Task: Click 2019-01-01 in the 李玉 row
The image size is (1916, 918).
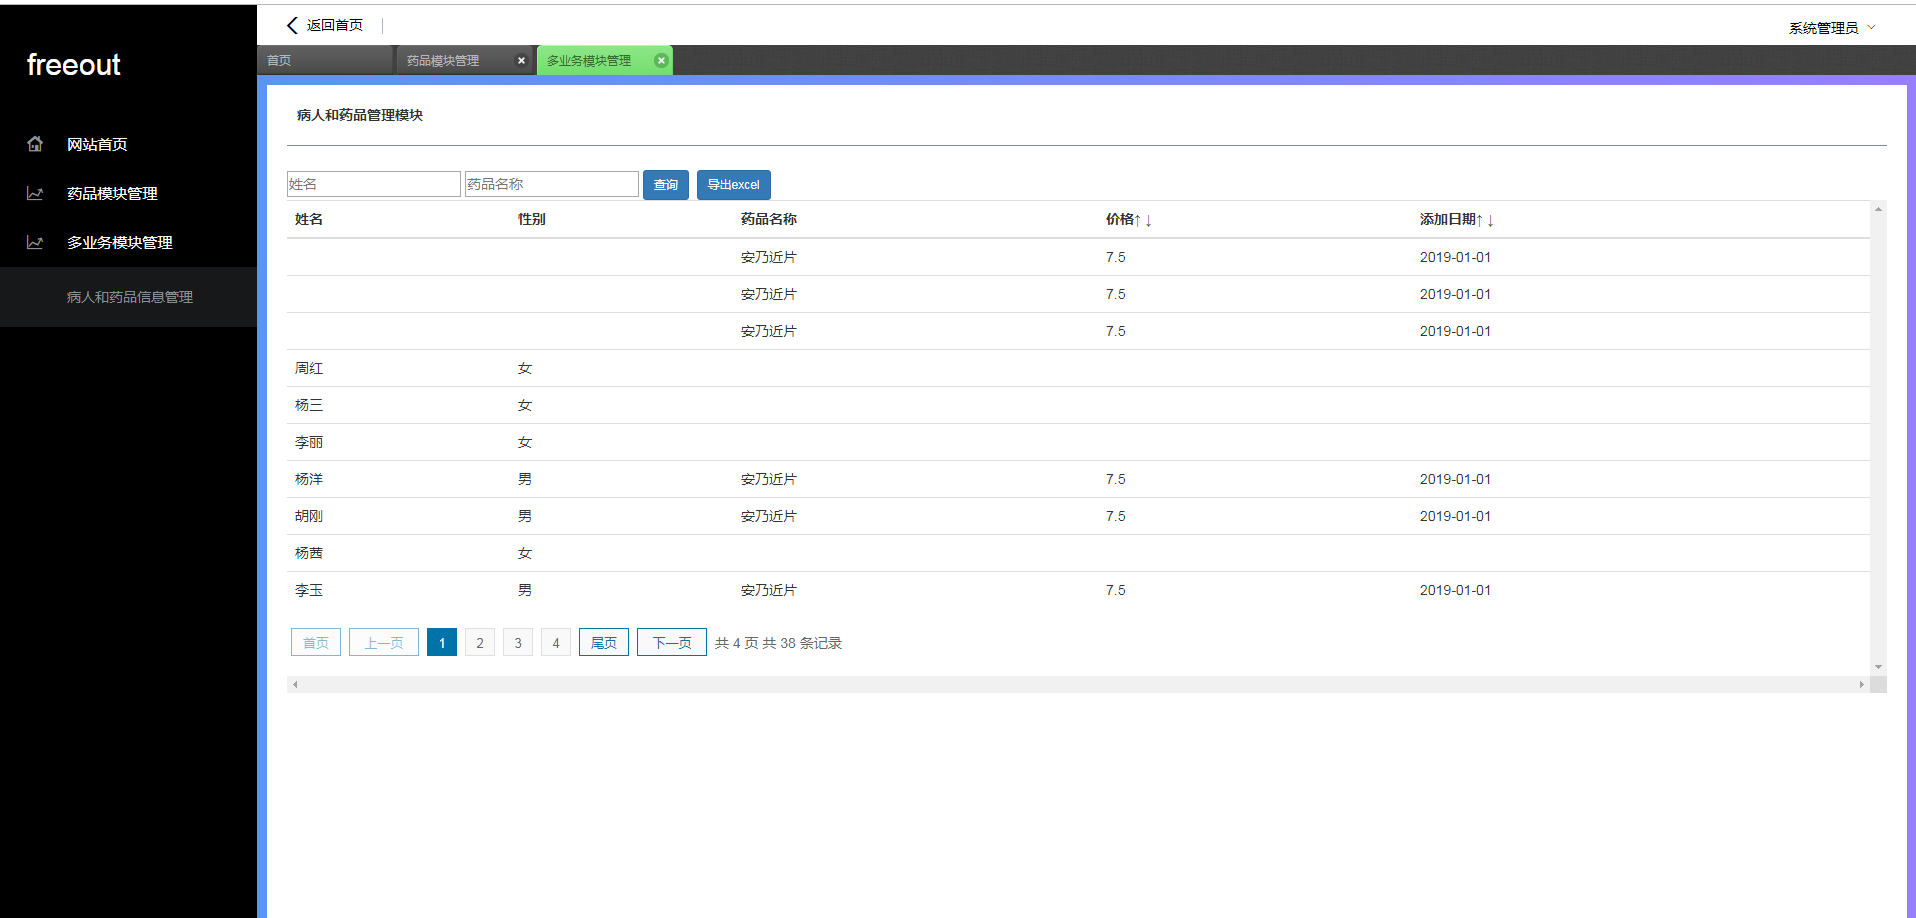Action: pos(1455,590)
